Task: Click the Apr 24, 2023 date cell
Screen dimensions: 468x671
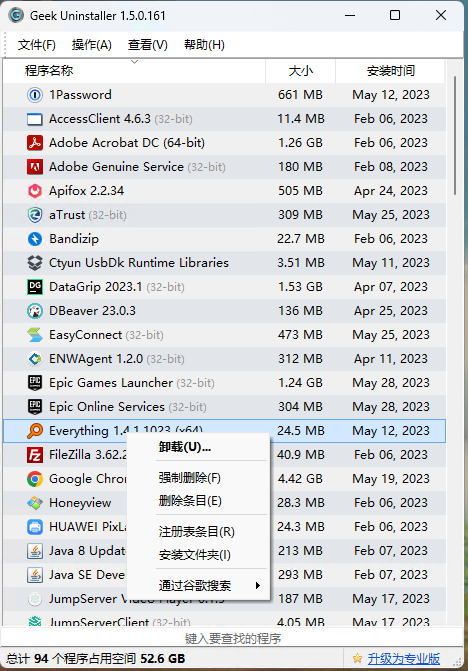Action: tap(391, 190)
